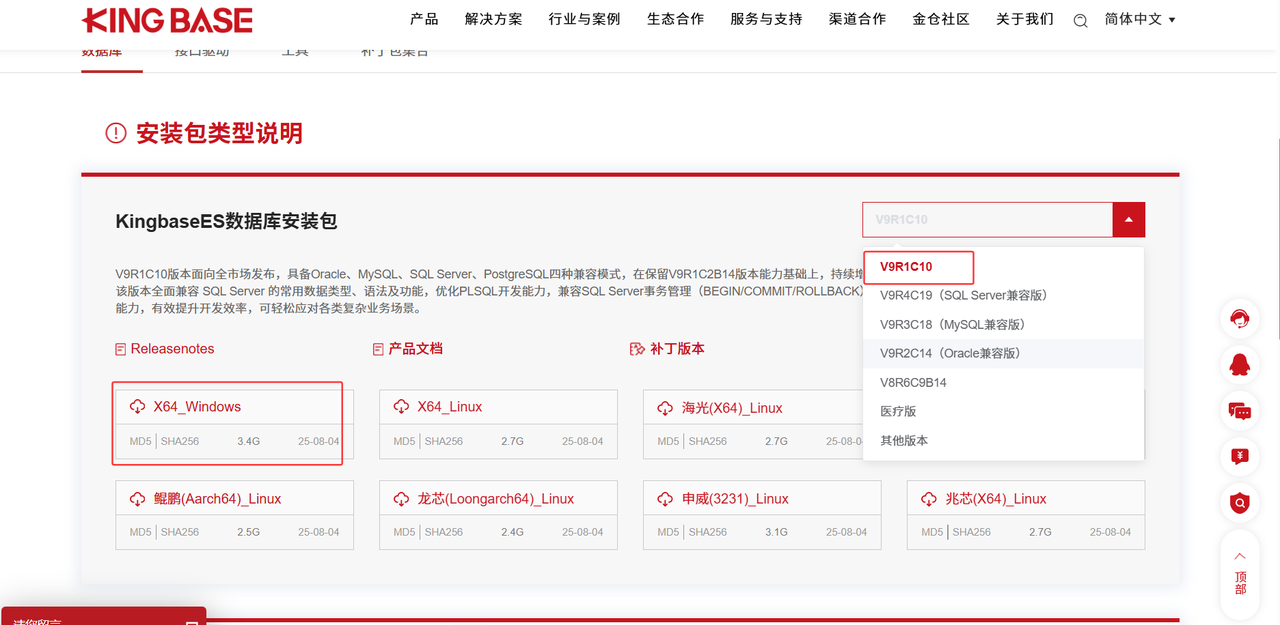The width and height of the screenshot is (1280, 625).
Task: Expand the 简体中文 language dropdown
Action: tap(1140, 19)
